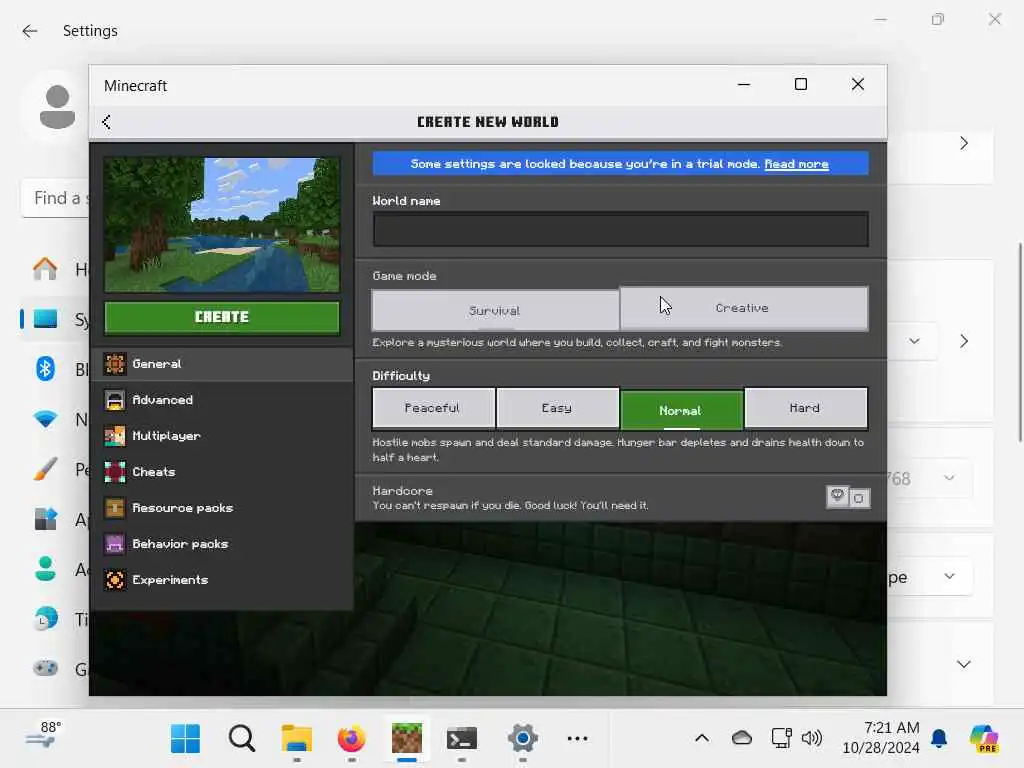Screen dimensions: 1024x768
Task: Click the Settings window back arrow
Action: (29, 31)
